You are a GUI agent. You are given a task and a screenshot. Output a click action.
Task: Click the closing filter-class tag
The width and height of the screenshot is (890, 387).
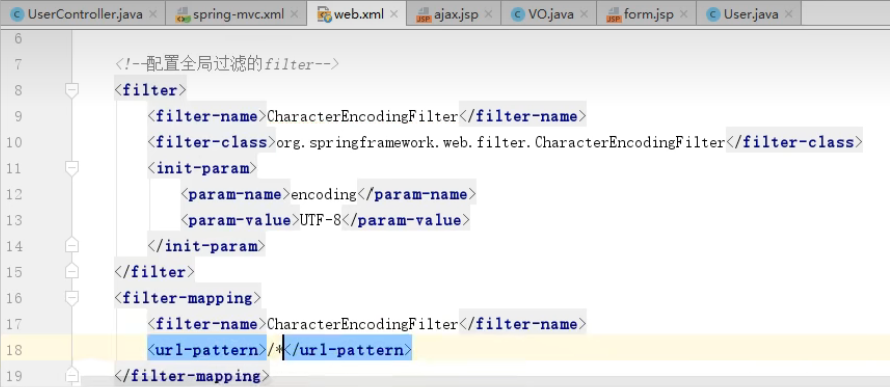[794, 142]
